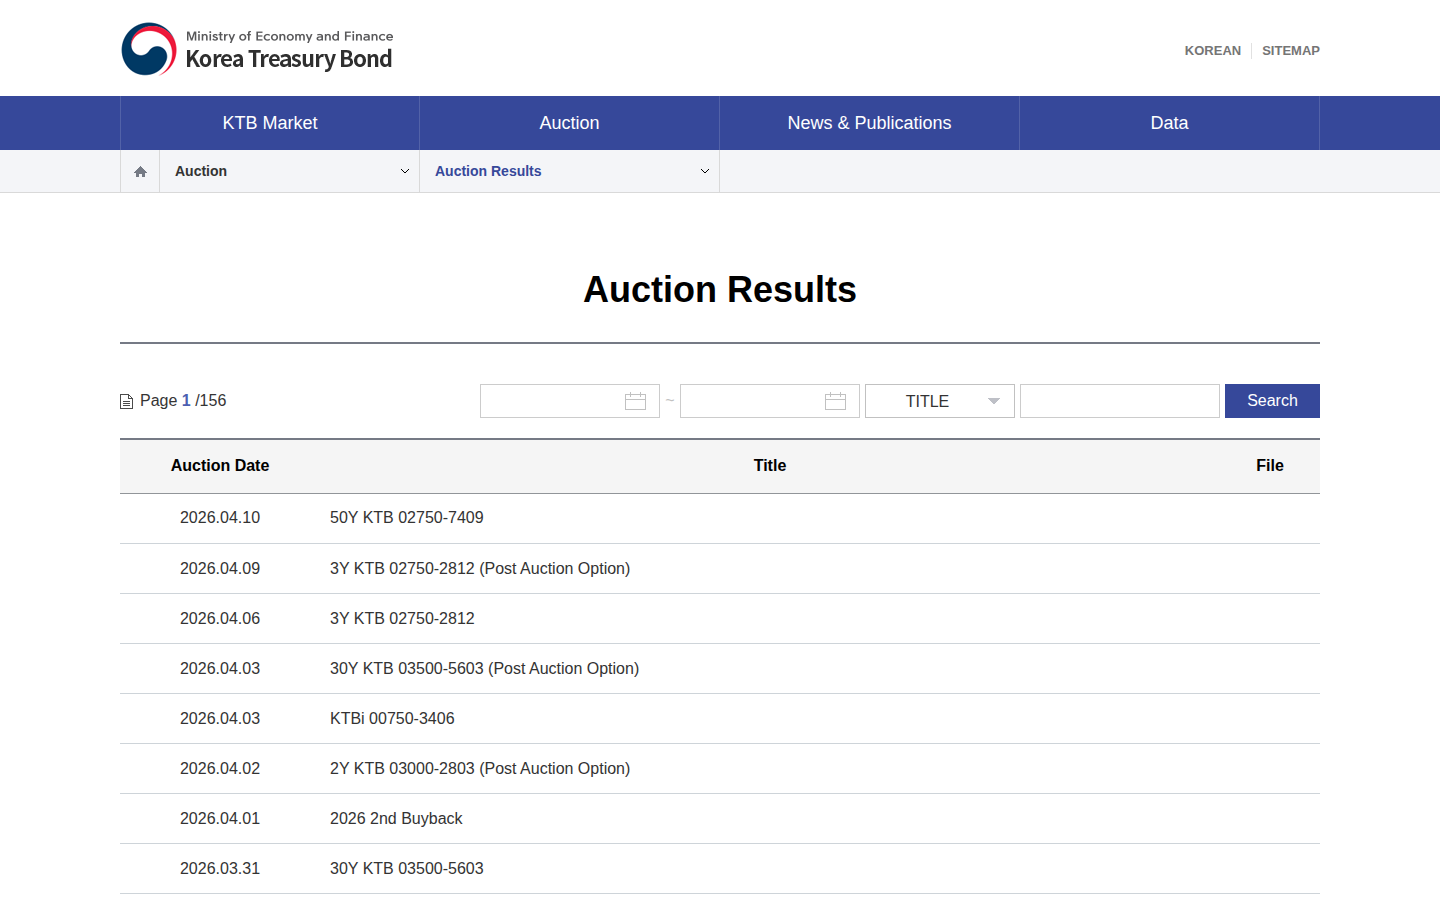Open the KTB Market menu

tap(270, 123)
